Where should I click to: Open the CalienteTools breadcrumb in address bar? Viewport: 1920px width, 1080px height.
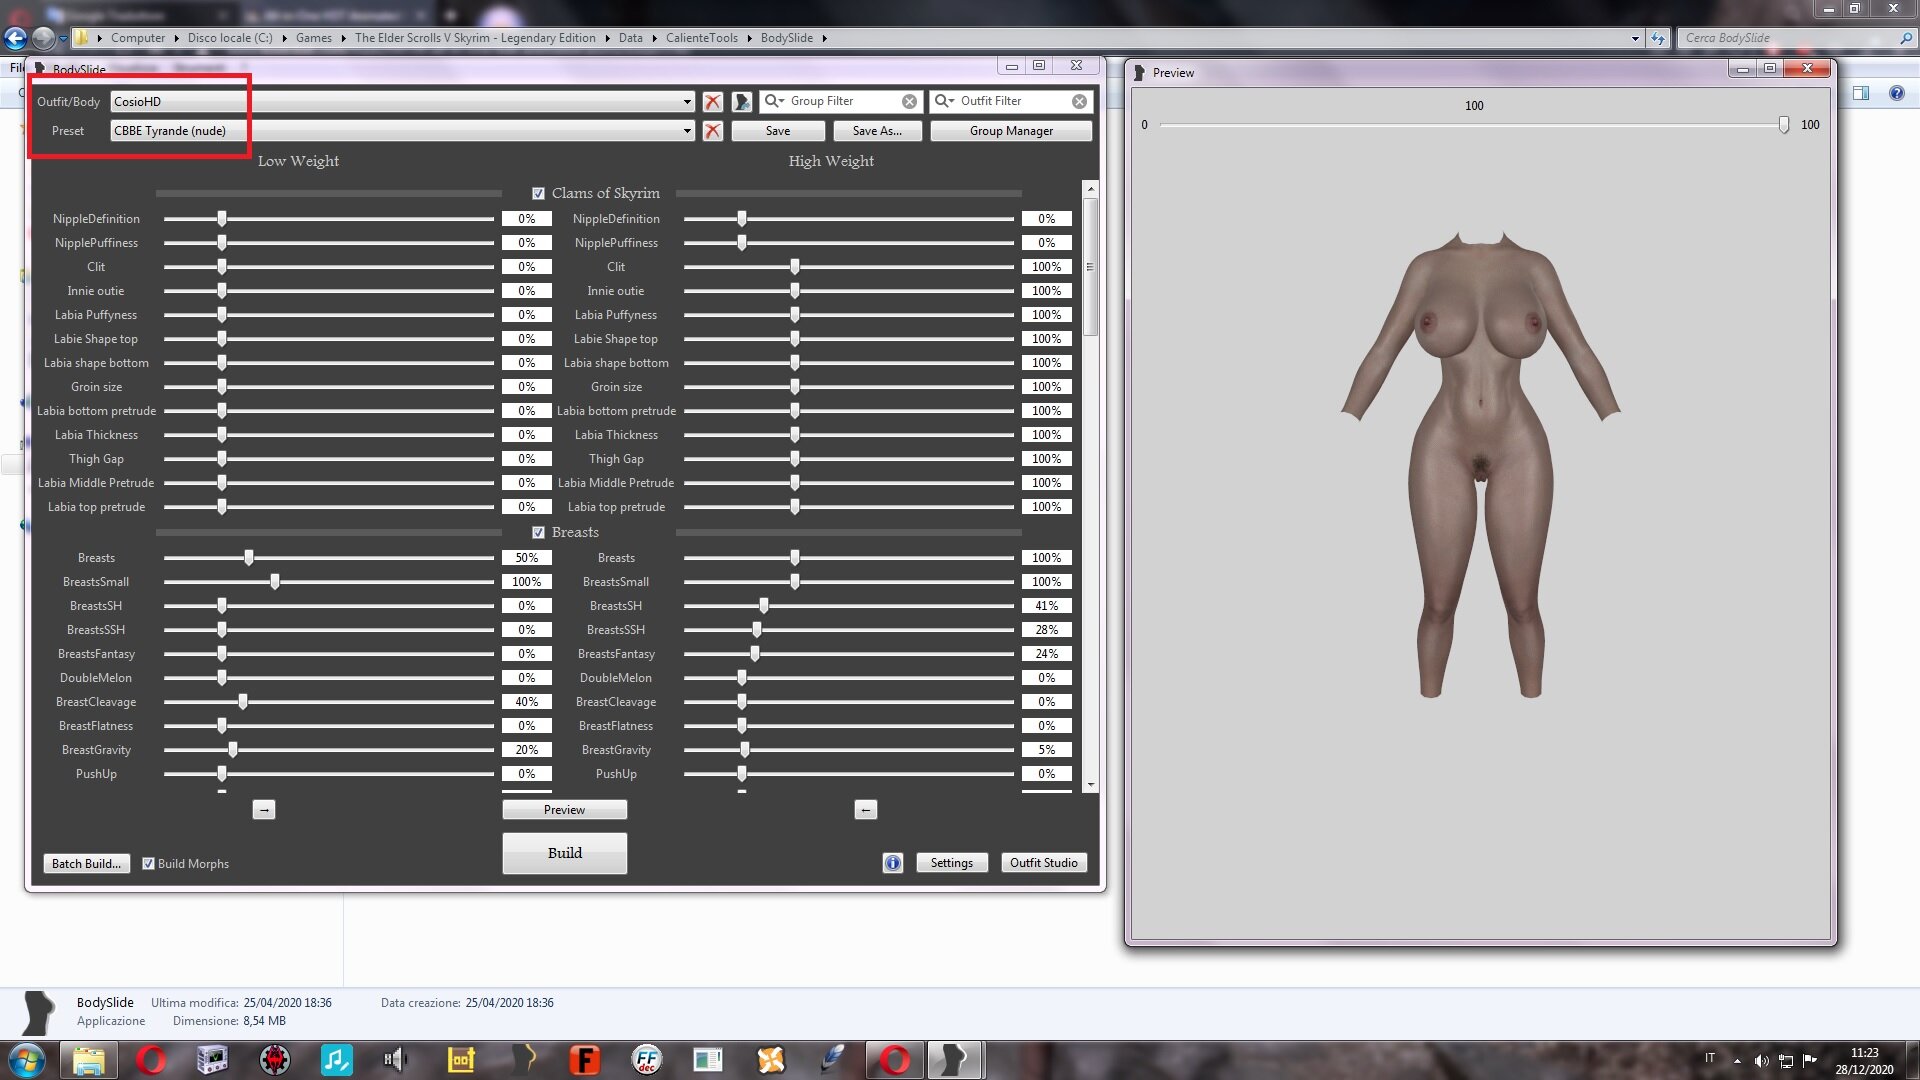(x=701, y=38)
